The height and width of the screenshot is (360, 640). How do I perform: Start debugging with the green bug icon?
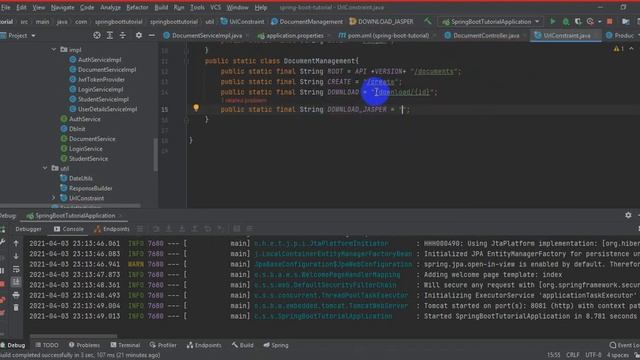click(x=566, y=21)
